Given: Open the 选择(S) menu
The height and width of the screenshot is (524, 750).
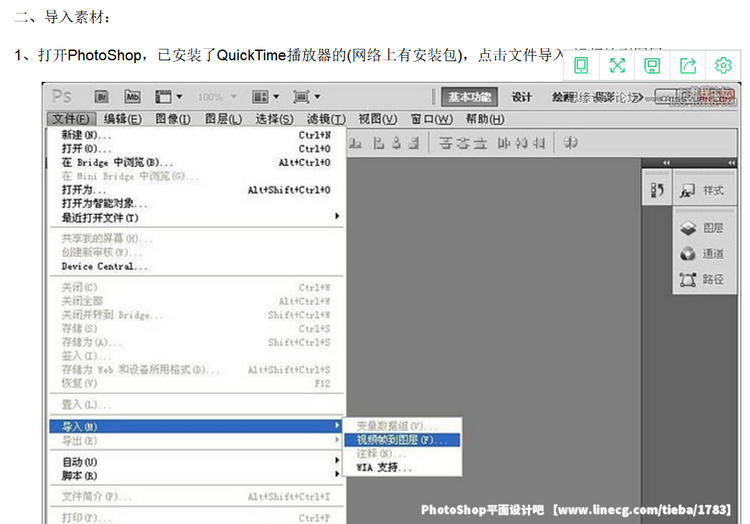Looking at the screenshot, I should [x=274, y=119].
